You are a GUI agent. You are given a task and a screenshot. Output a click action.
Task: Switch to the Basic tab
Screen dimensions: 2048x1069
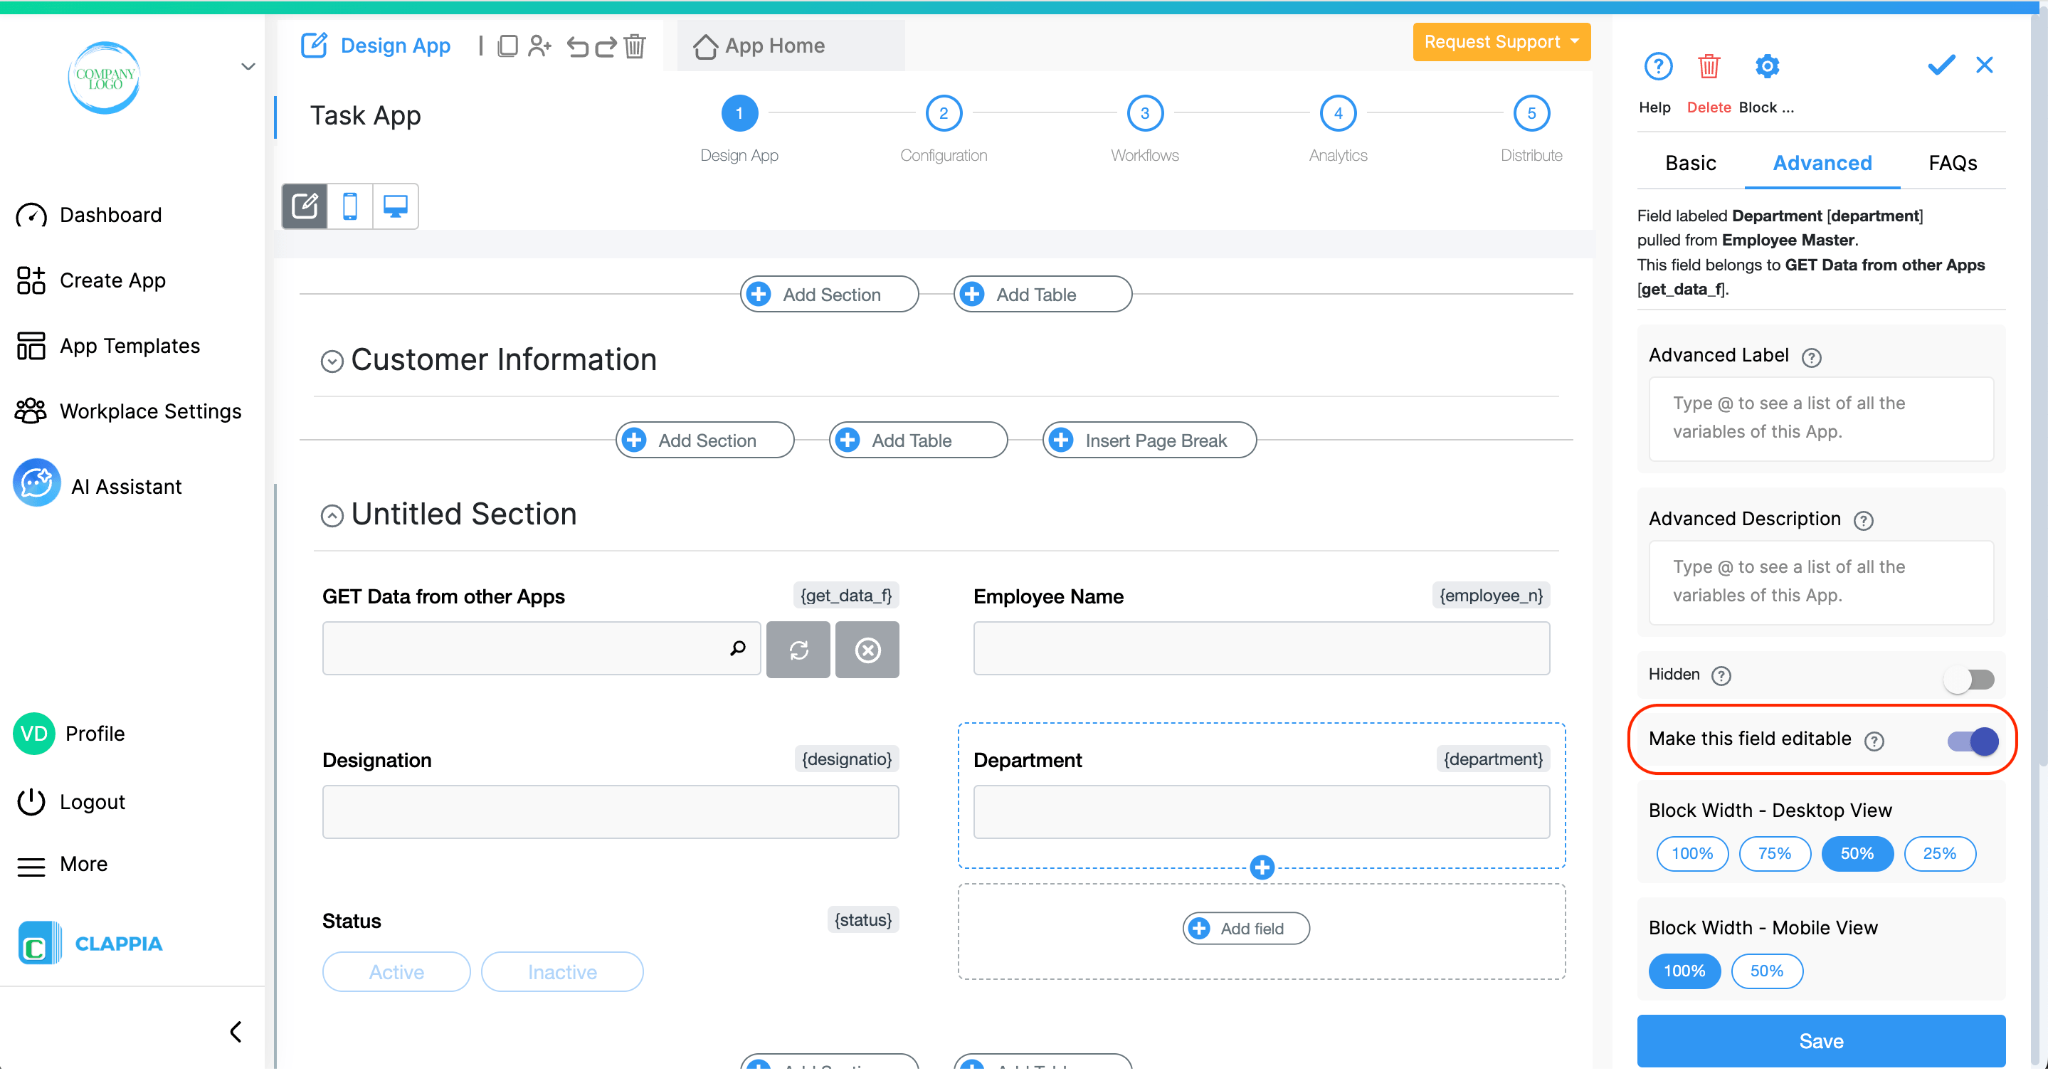(1688, 162)
